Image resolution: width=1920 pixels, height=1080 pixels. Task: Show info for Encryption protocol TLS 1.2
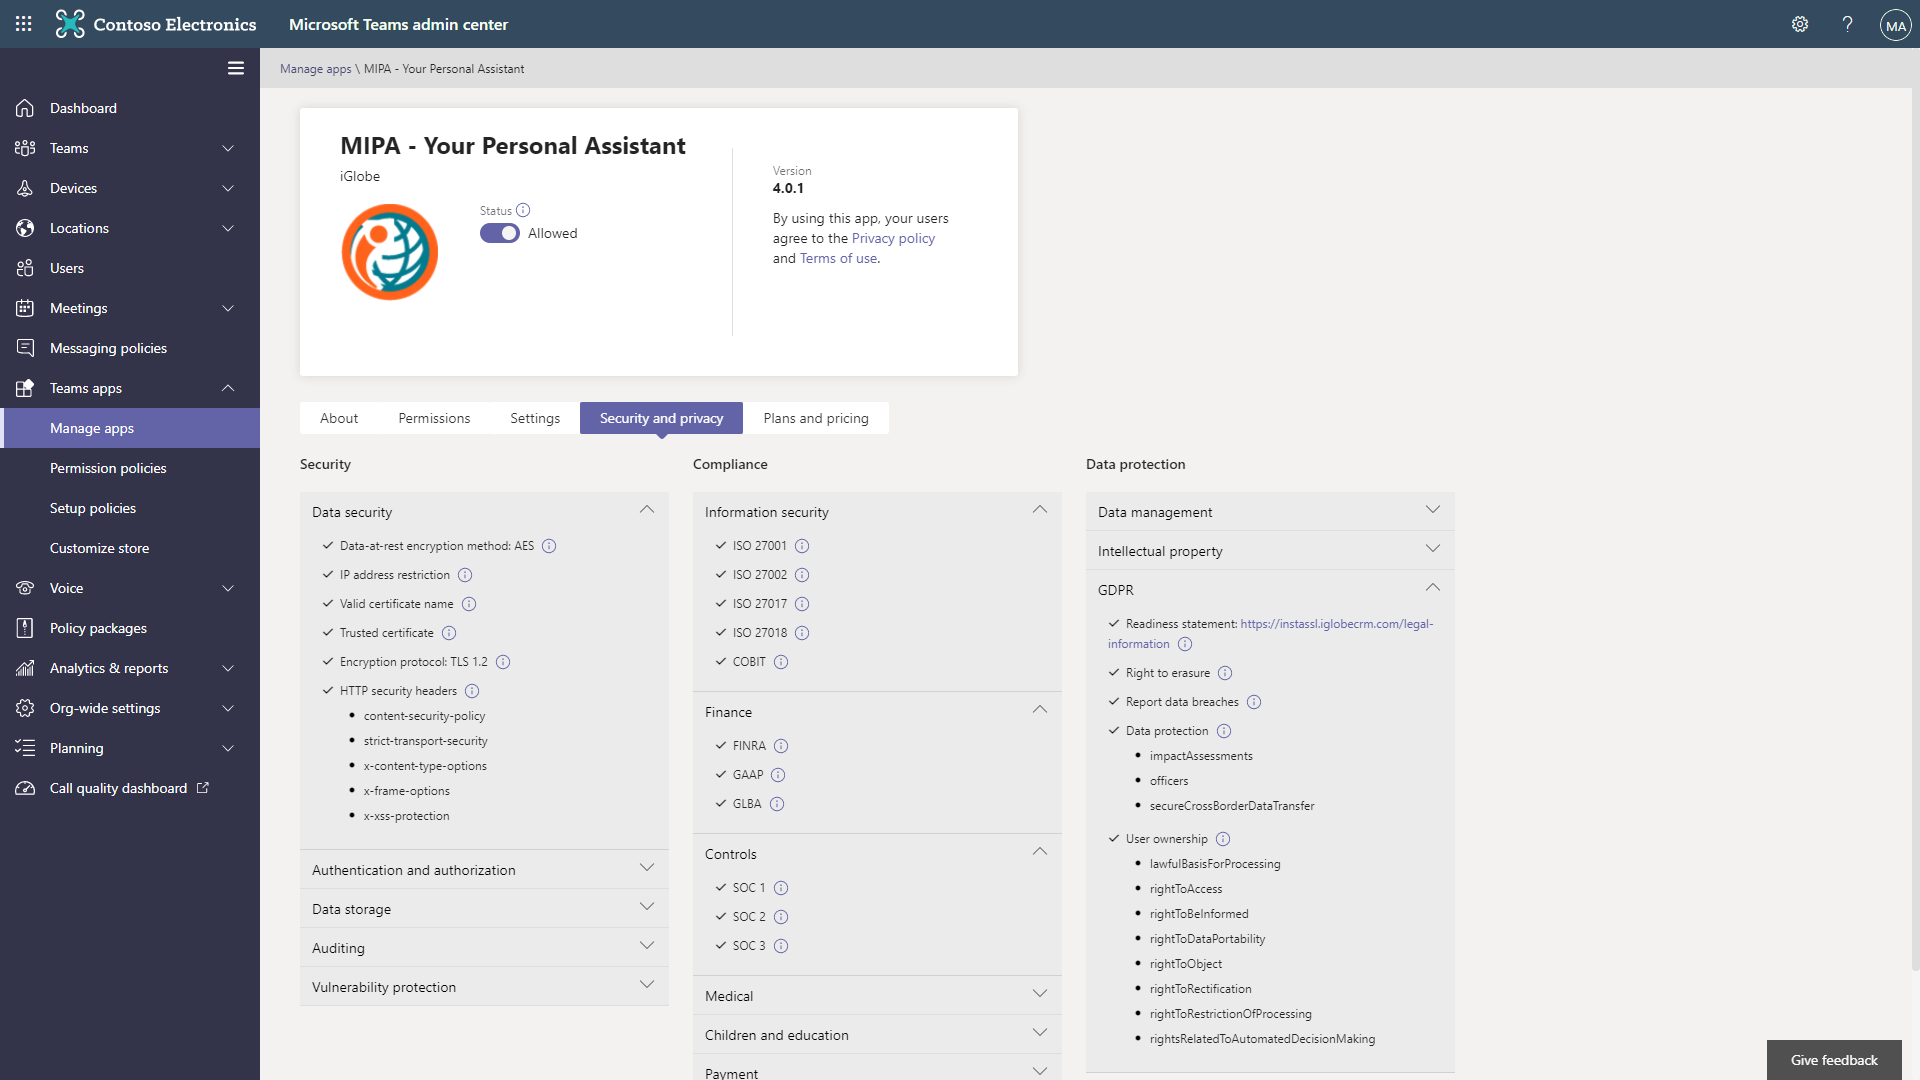[x=503, y=662]
